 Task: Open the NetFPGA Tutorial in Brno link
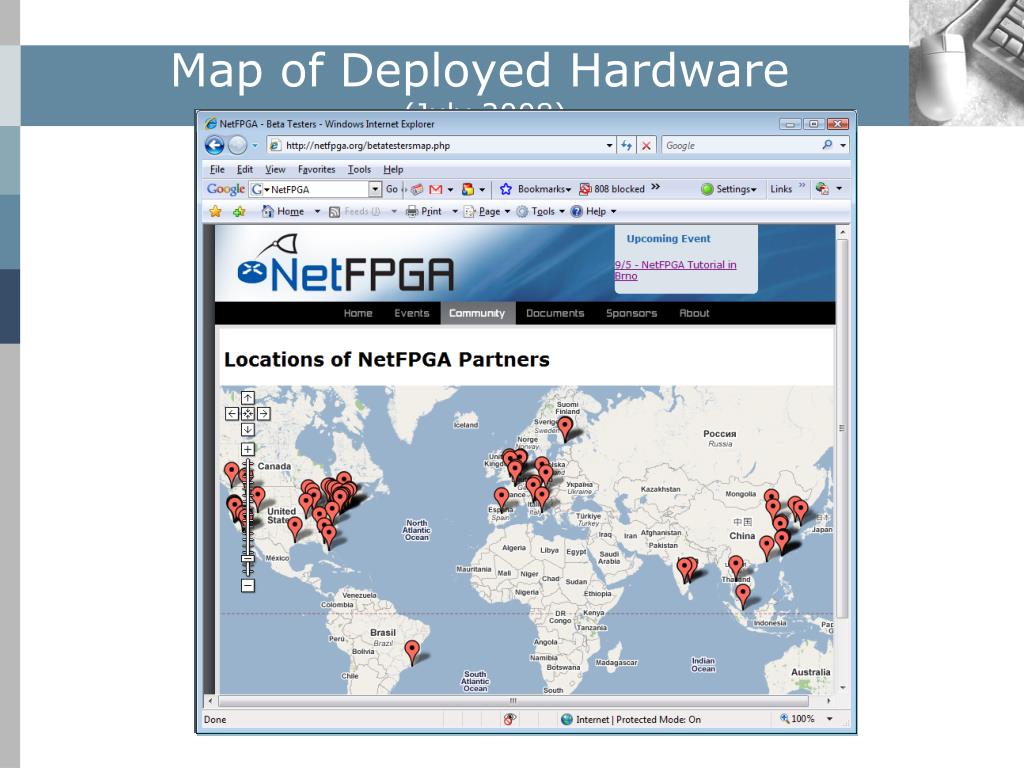click(675, 270)
